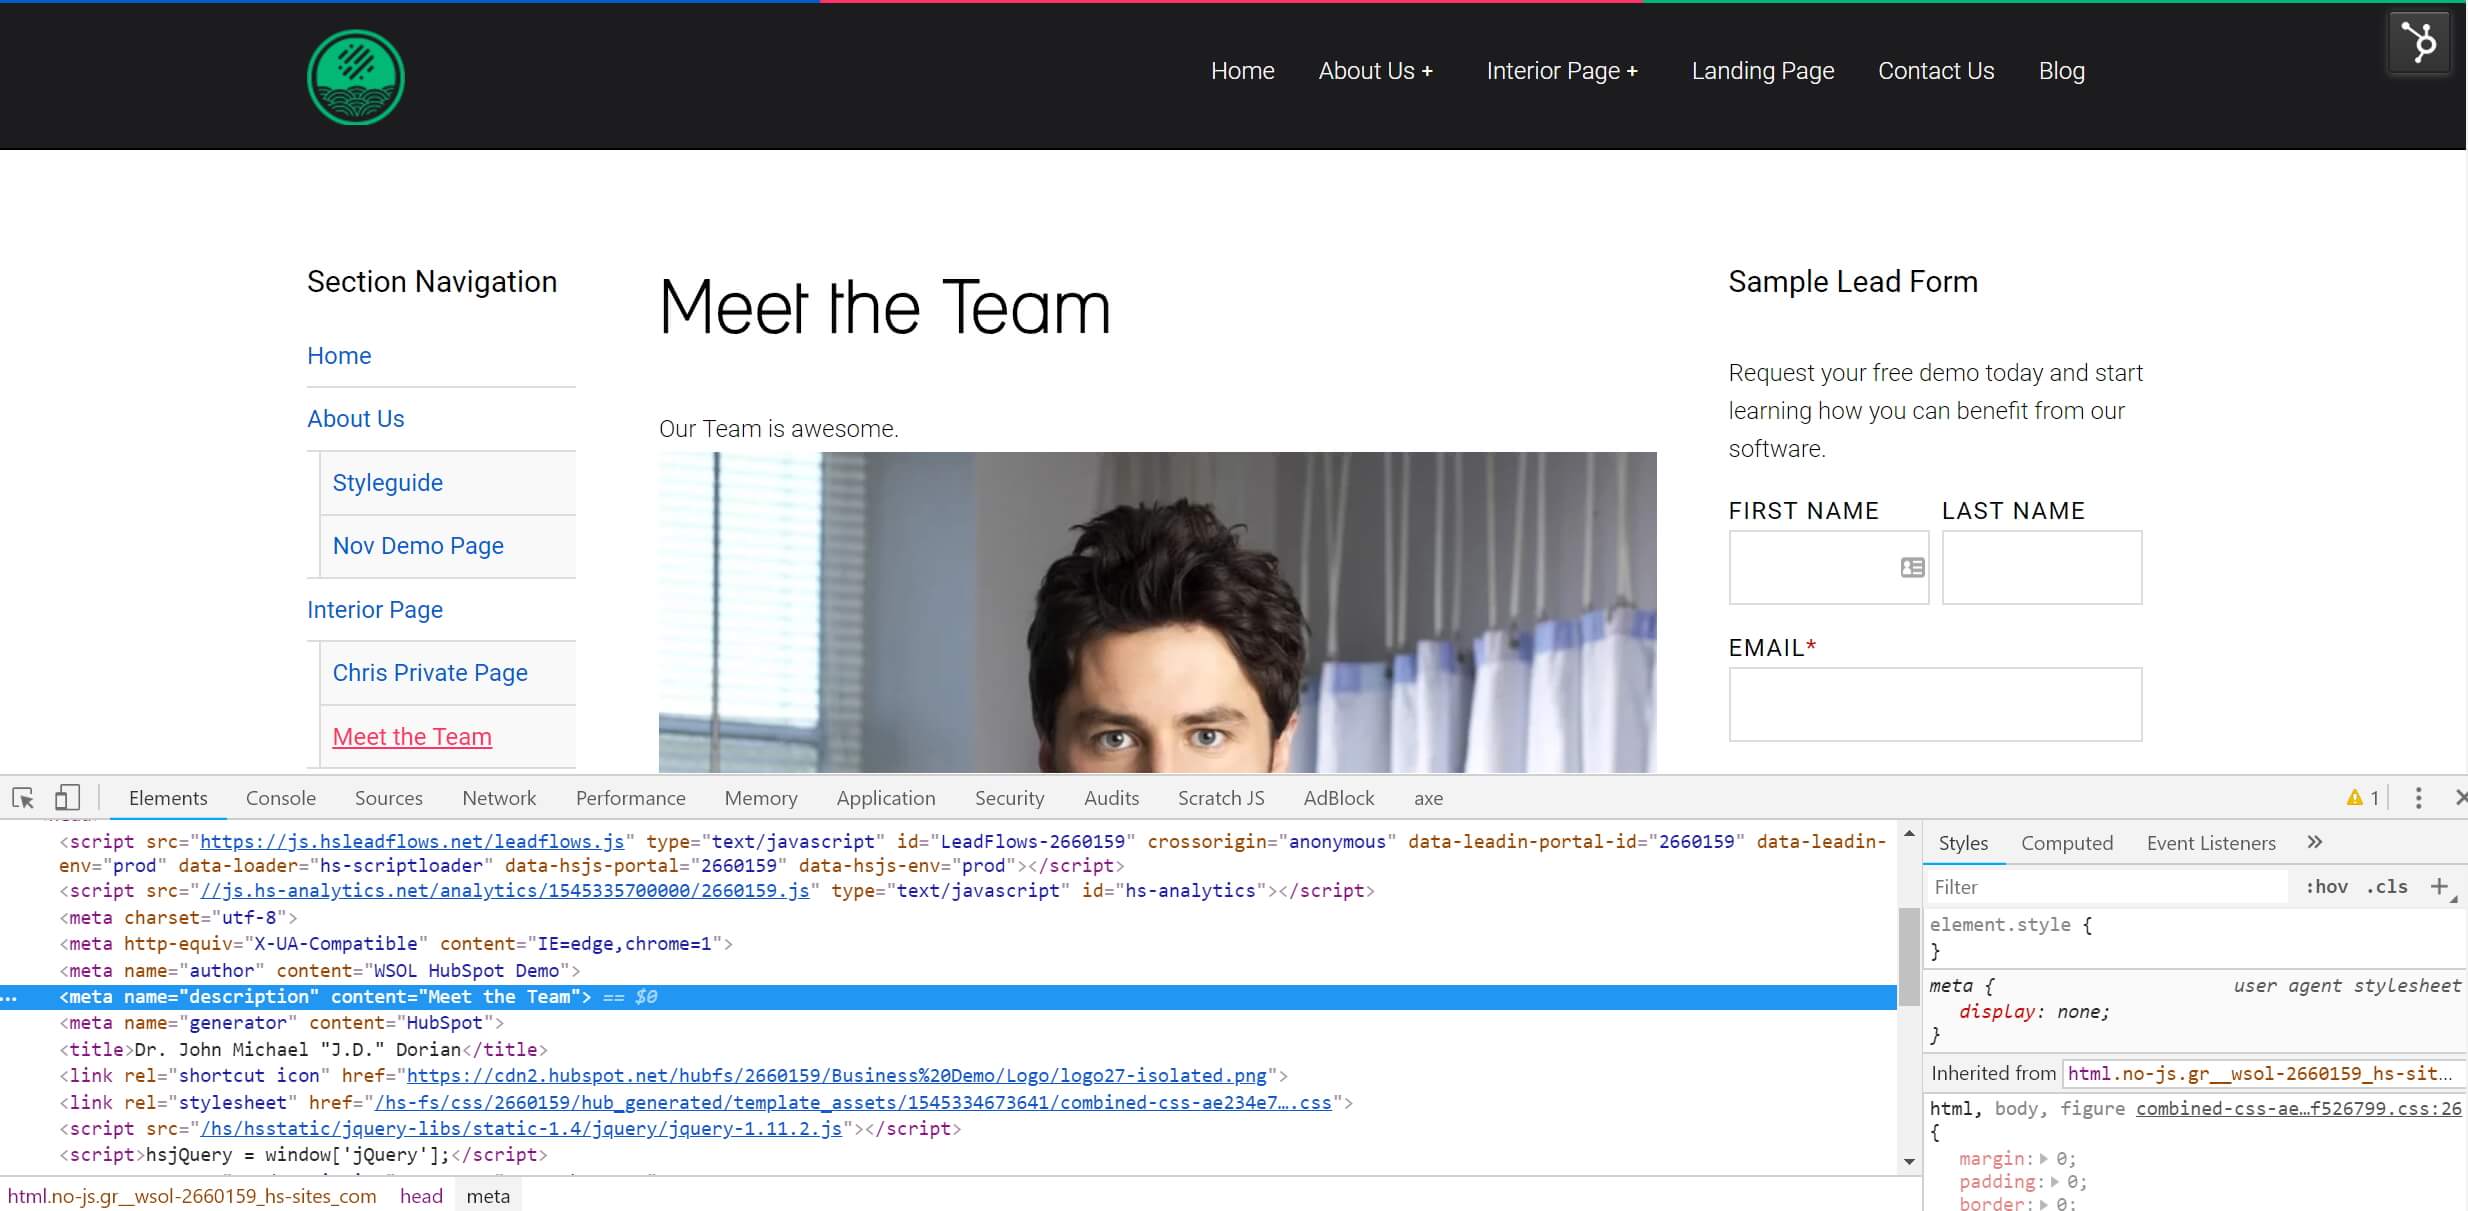Open the HubSpot sprocket menu icon
Screen dimensions: 2468x1211
coord(2419,43)
